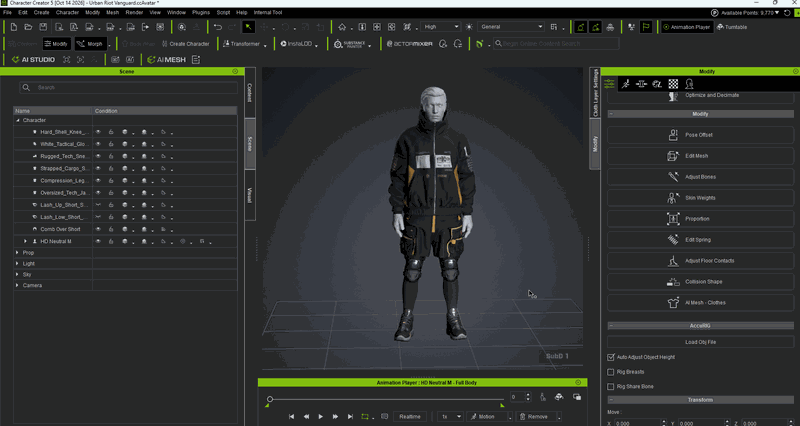Open the Transformer tool
The height and width of the screenshot is (426, 800).
[x=241, y=44]
